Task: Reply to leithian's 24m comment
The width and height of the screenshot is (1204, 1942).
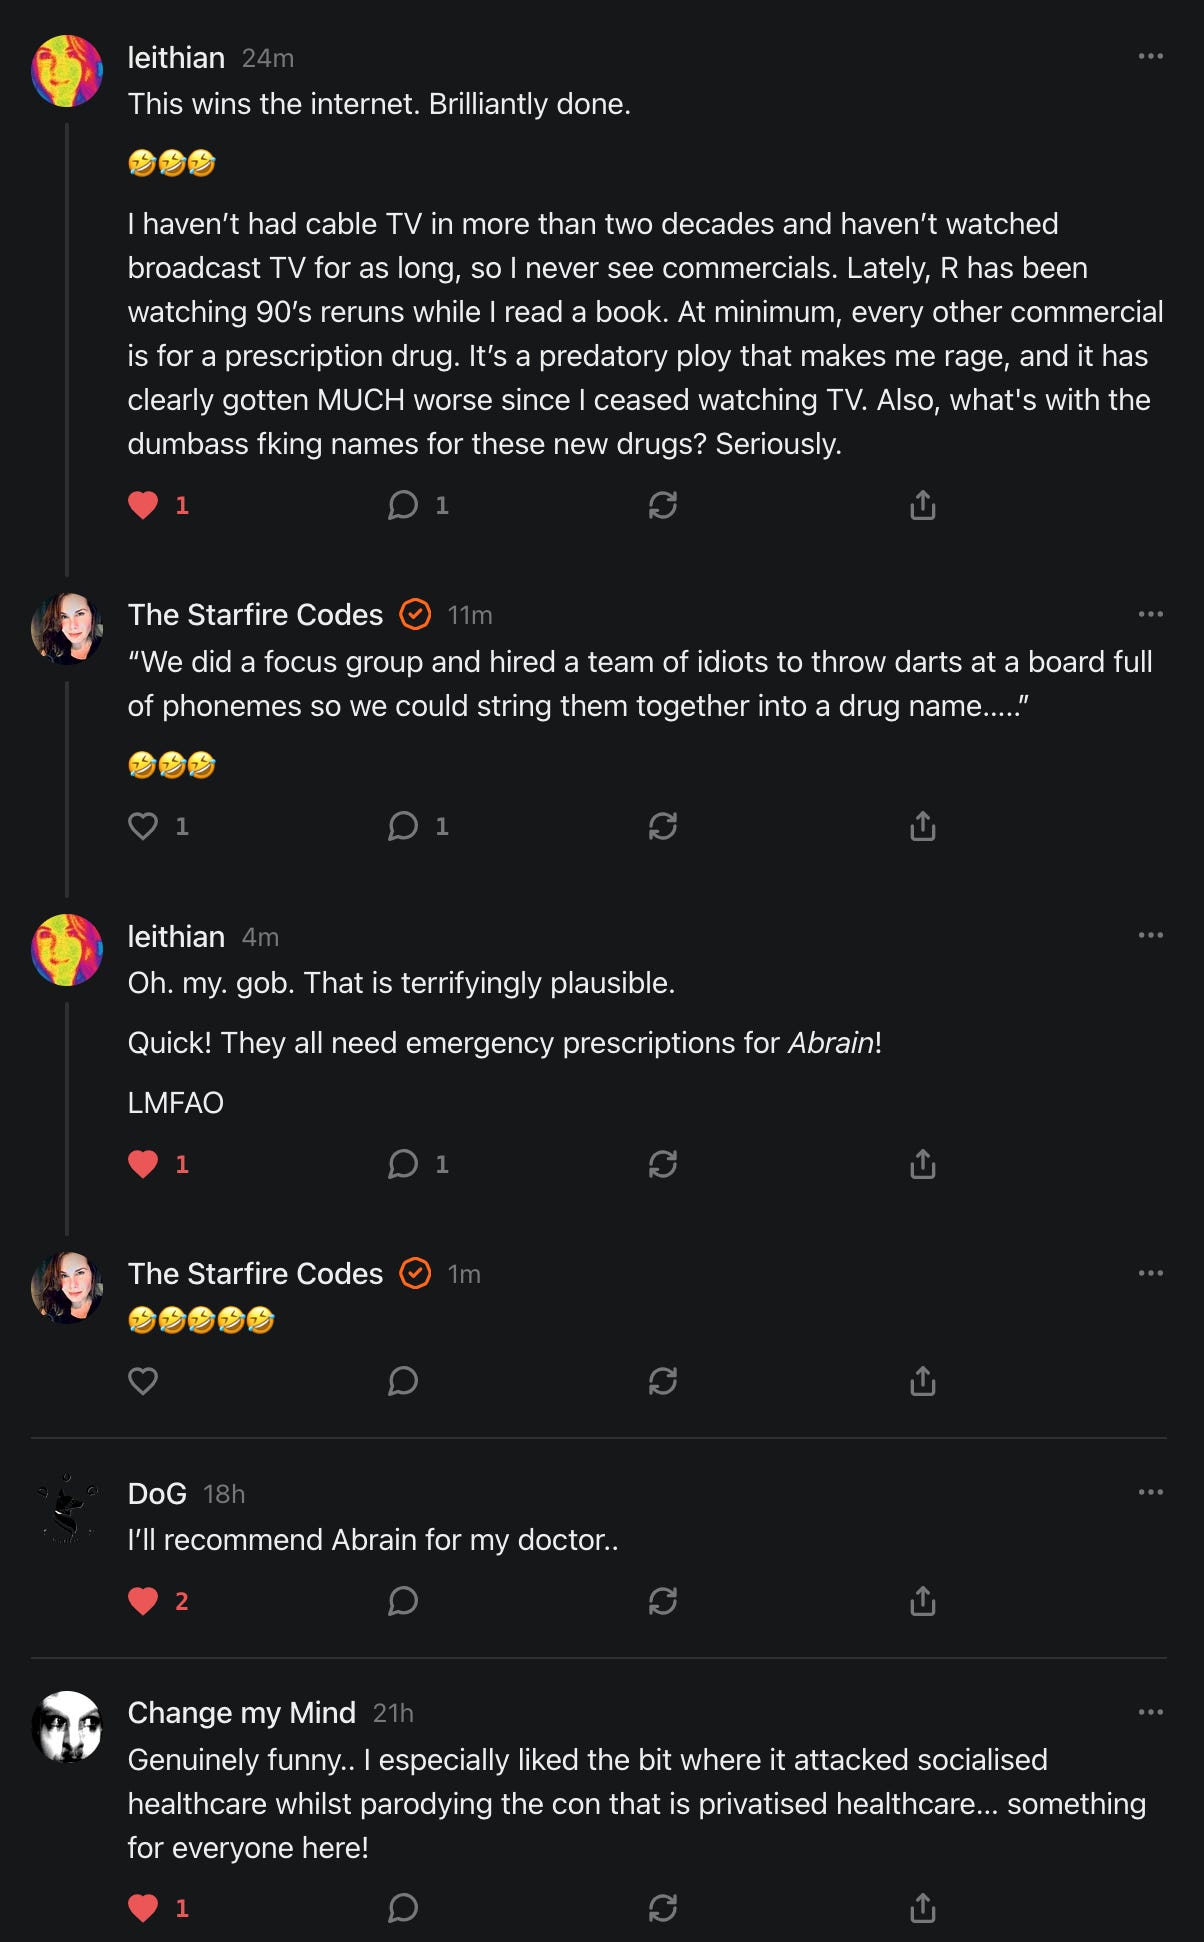Action: point(403,505)
